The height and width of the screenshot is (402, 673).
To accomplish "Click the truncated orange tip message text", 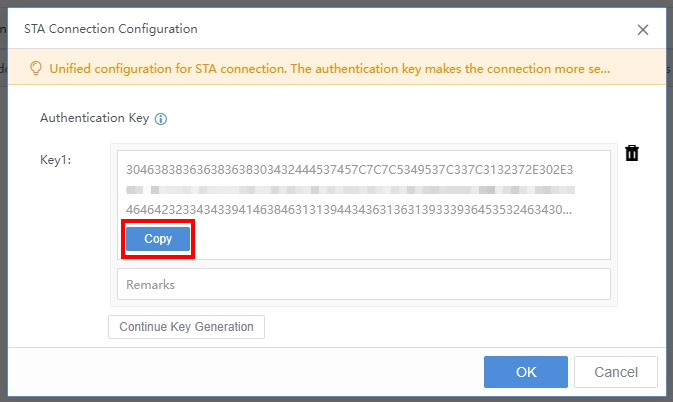I will tap(330, 69).
